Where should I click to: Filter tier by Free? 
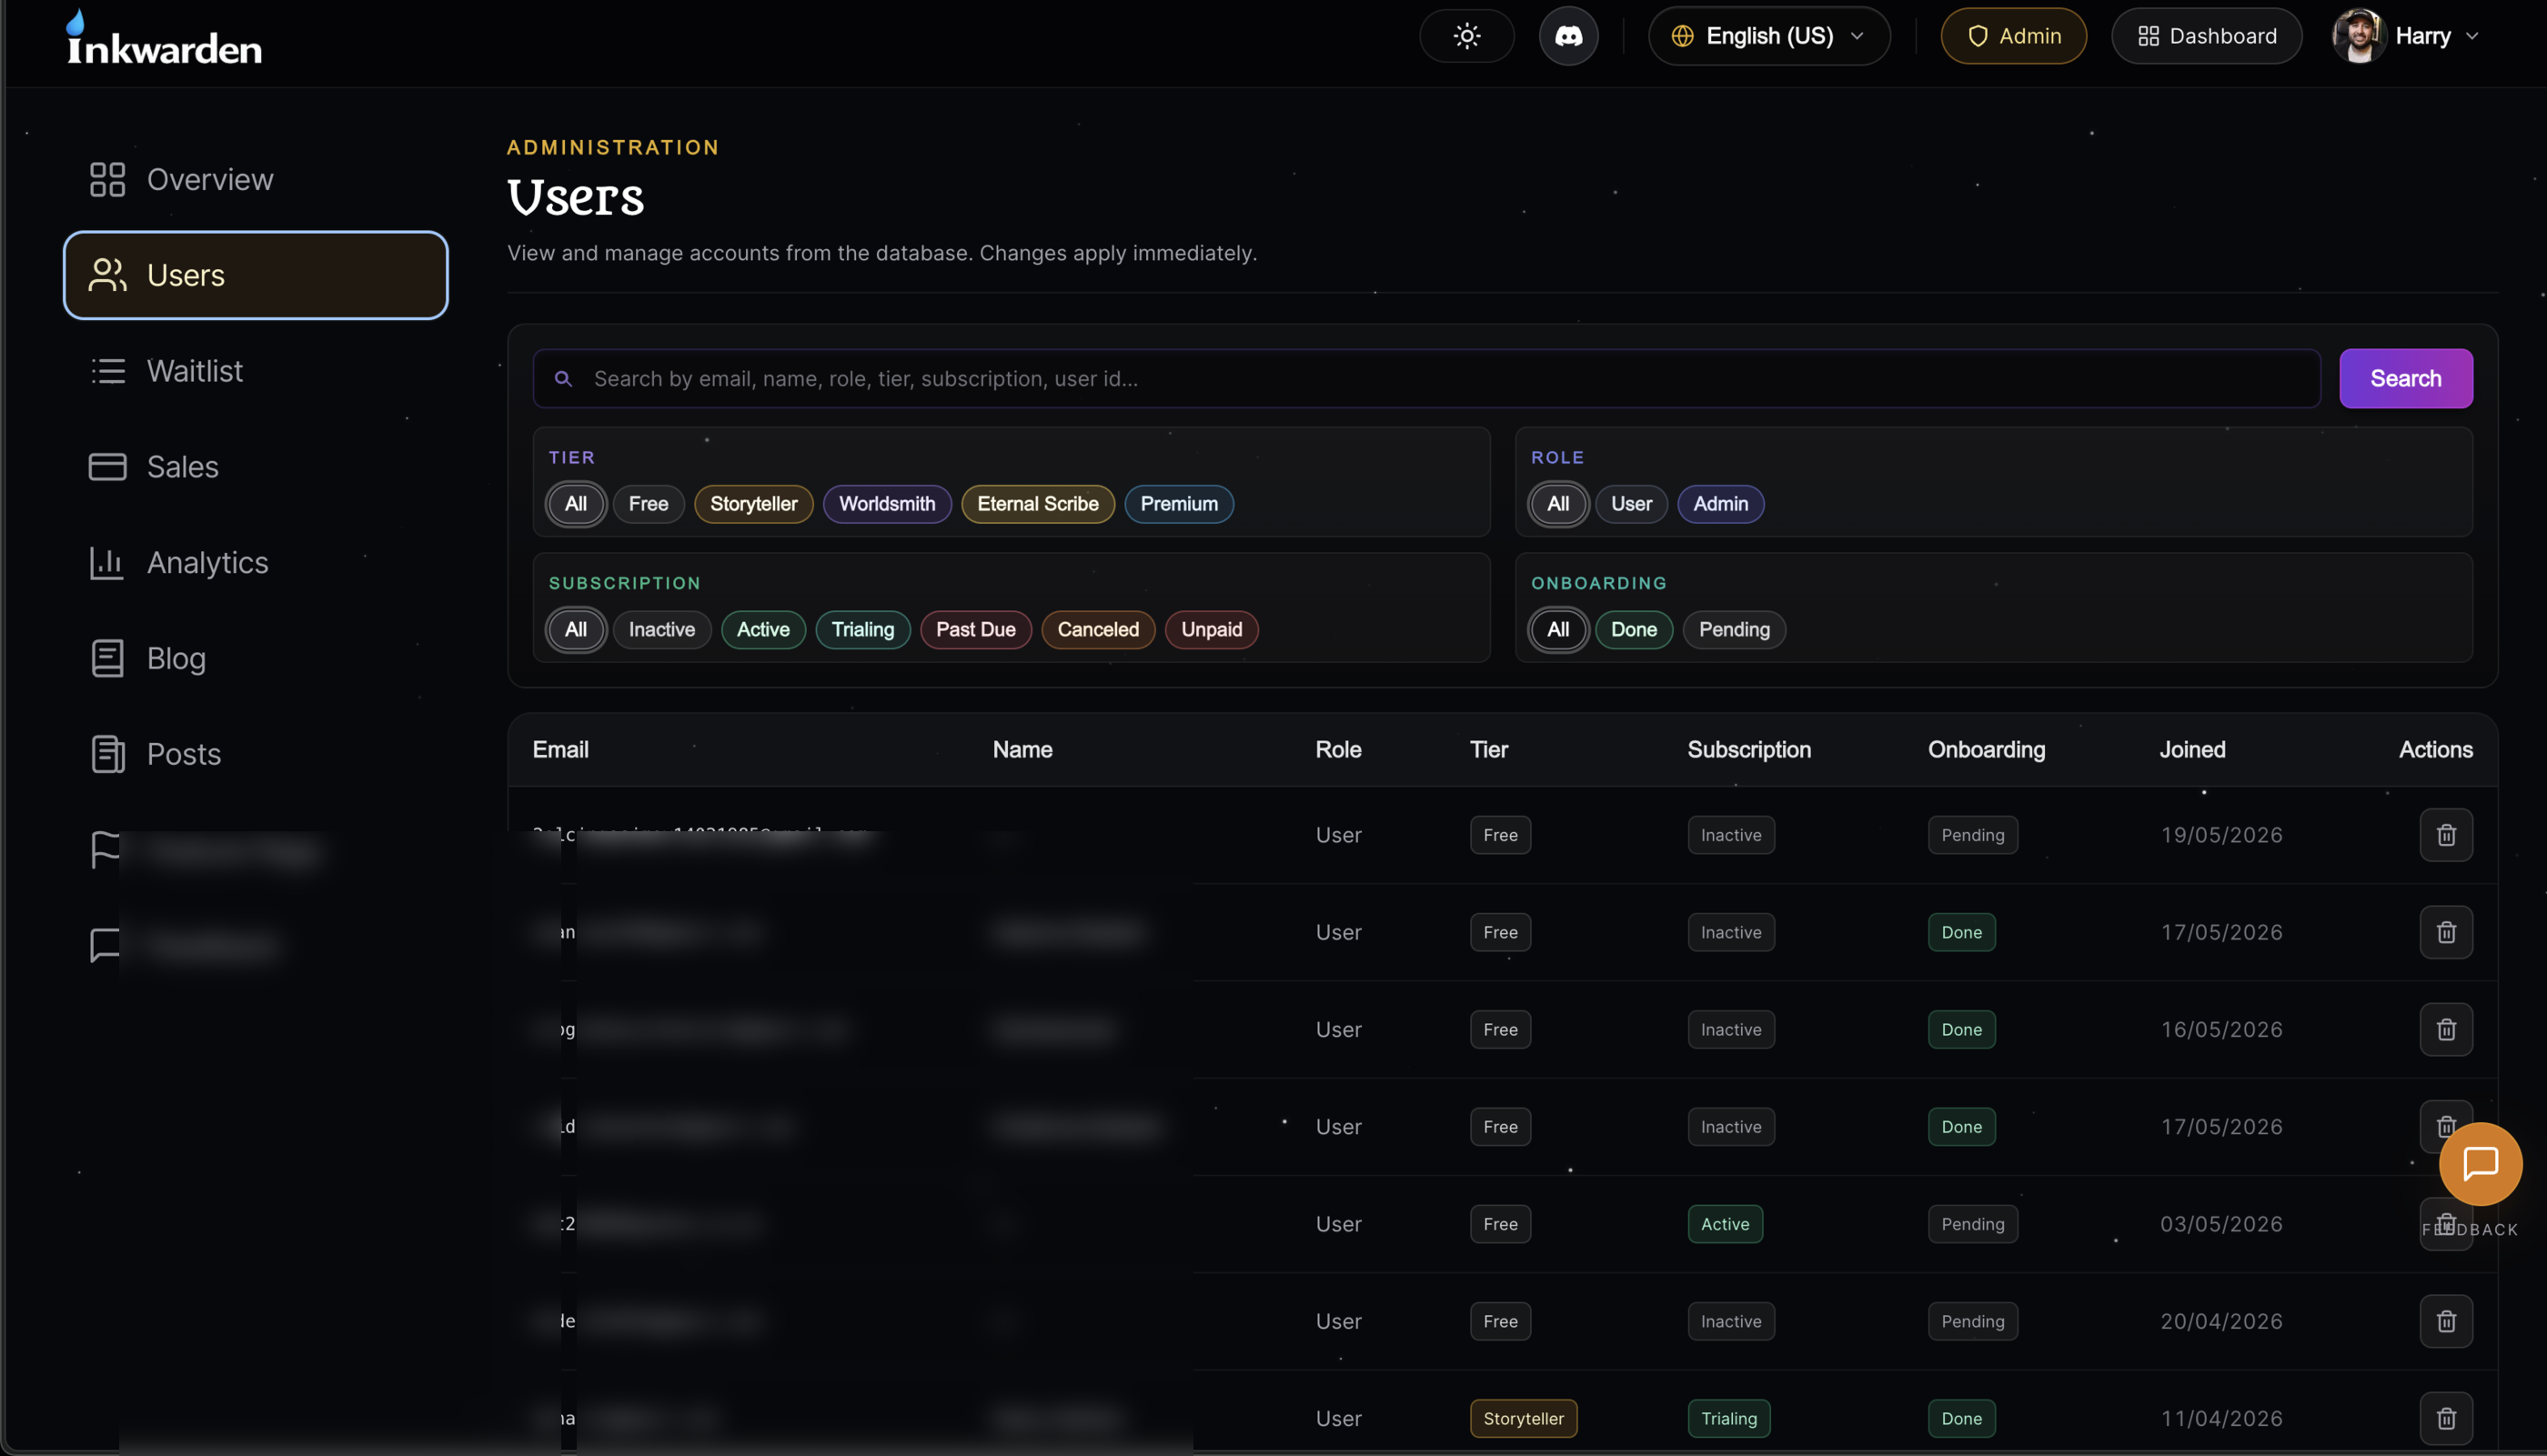tap(648, 504)
